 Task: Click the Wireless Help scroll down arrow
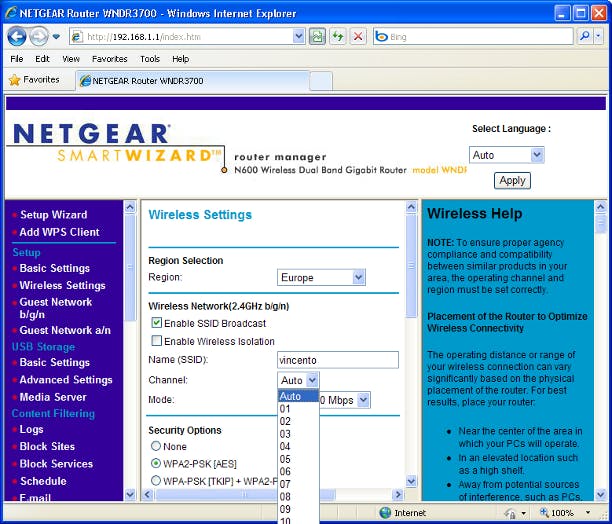[601, 495]
